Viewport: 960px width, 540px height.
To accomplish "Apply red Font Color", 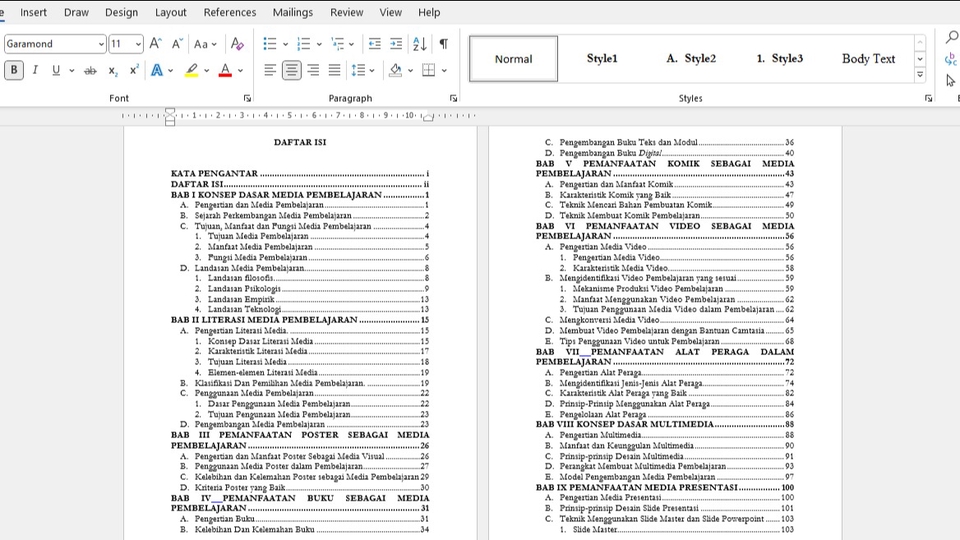I will pos(225,70).
